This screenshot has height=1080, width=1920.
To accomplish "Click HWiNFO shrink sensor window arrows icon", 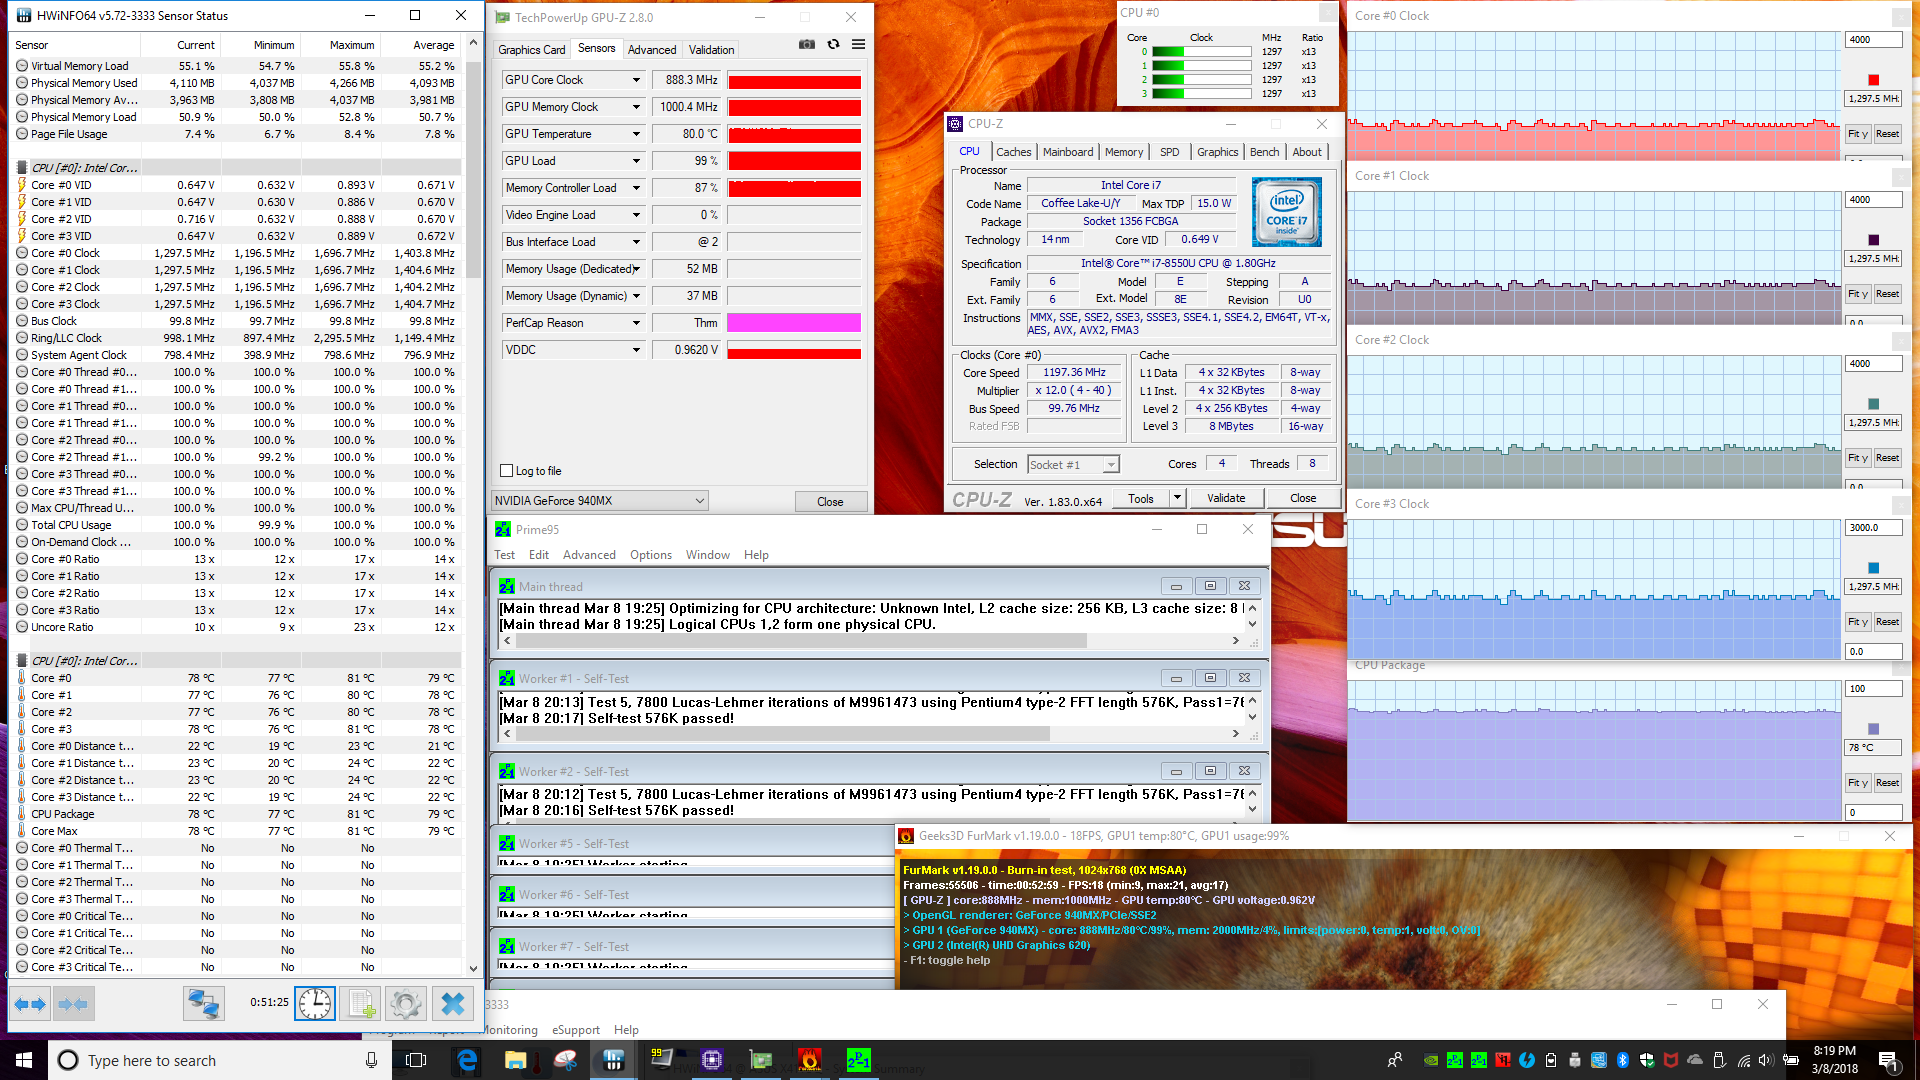I will pos(72,1003).
